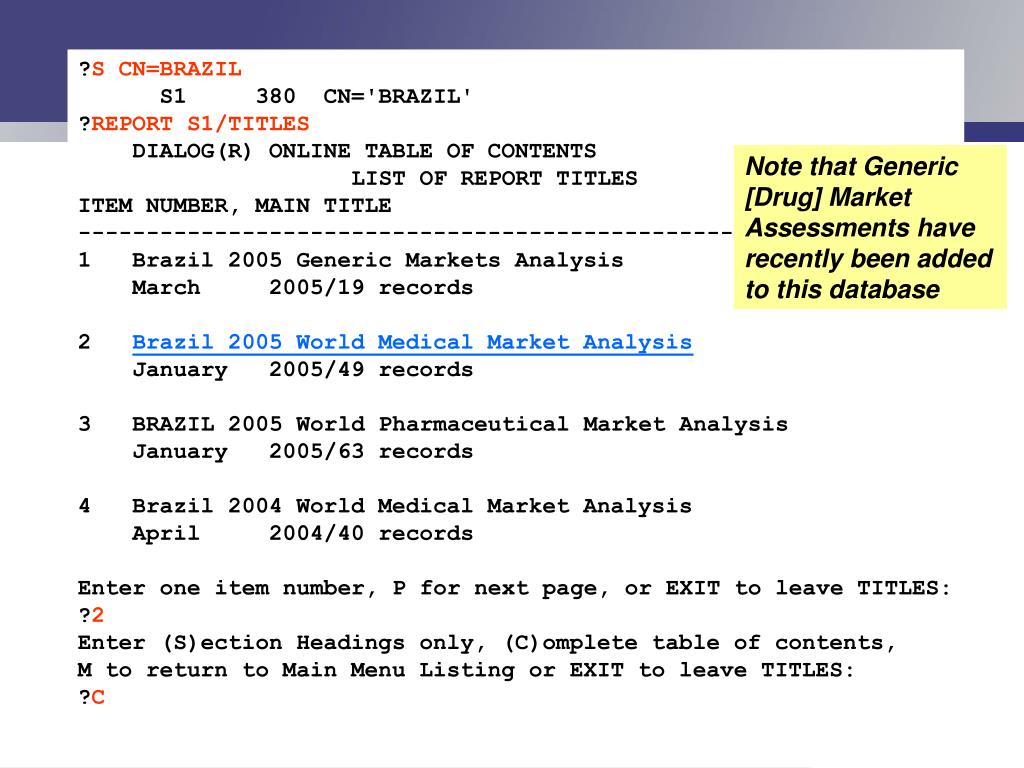Viewport: 1024px width, 768px height.
Task: Select the red 2 typed response
Action: pyautogui.click(x=97, y=615)
